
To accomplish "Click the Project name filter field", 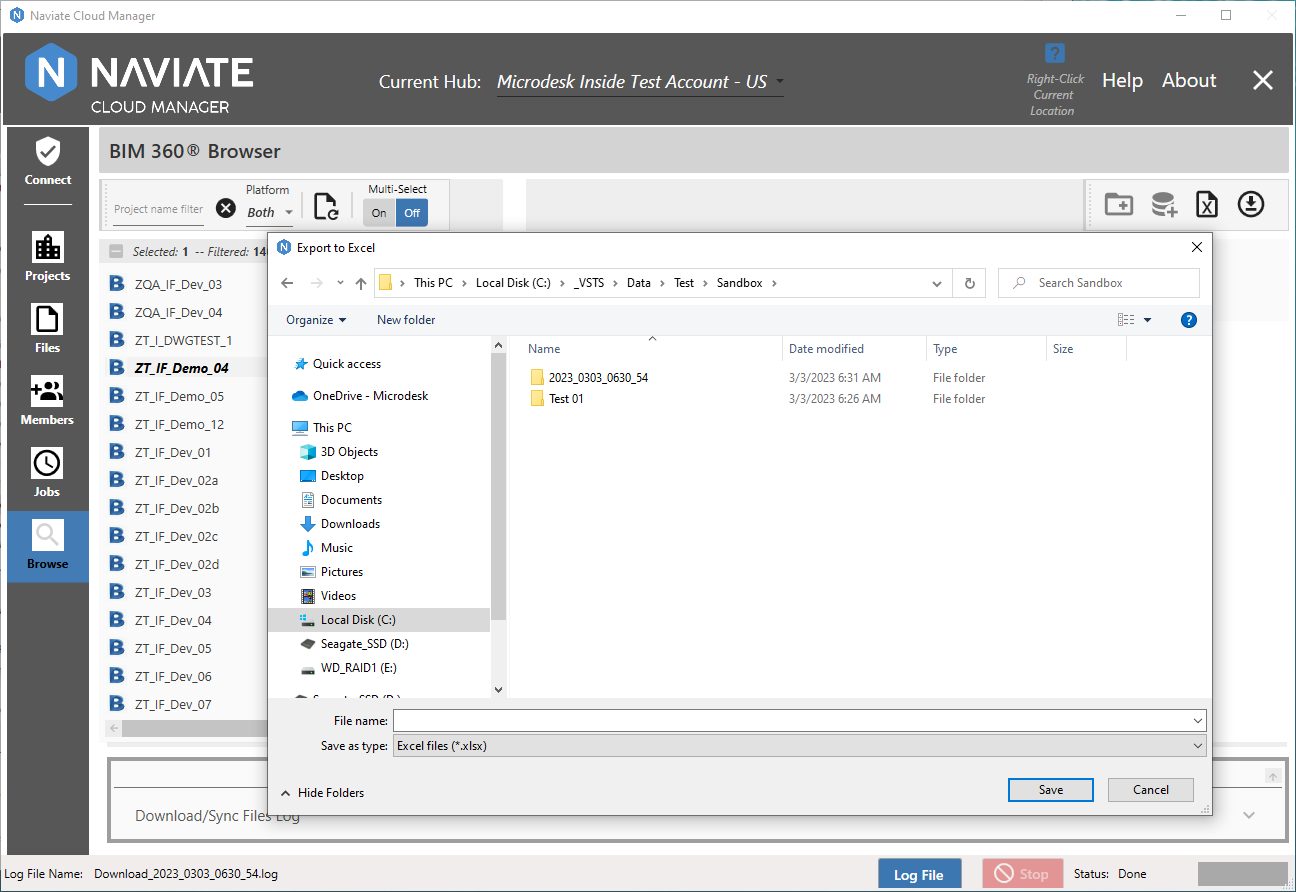I will click(x=158, y=209).
